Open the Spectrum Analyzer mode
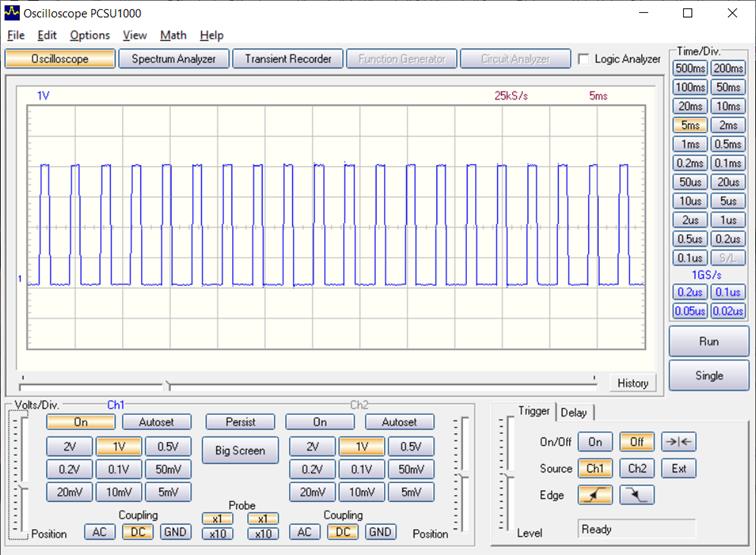This screenshot has width=756, height=555. coord(174,59)
